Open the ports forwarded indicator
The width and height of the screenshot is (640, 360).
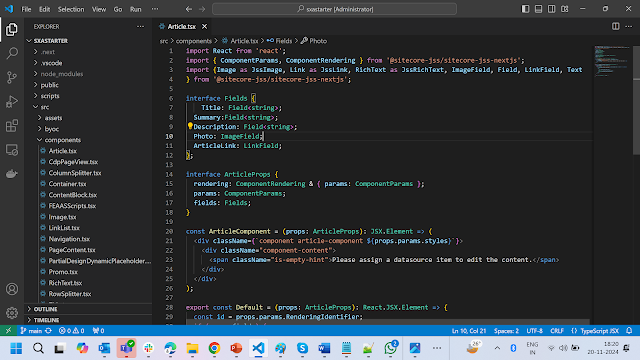(x=98, y=331)
